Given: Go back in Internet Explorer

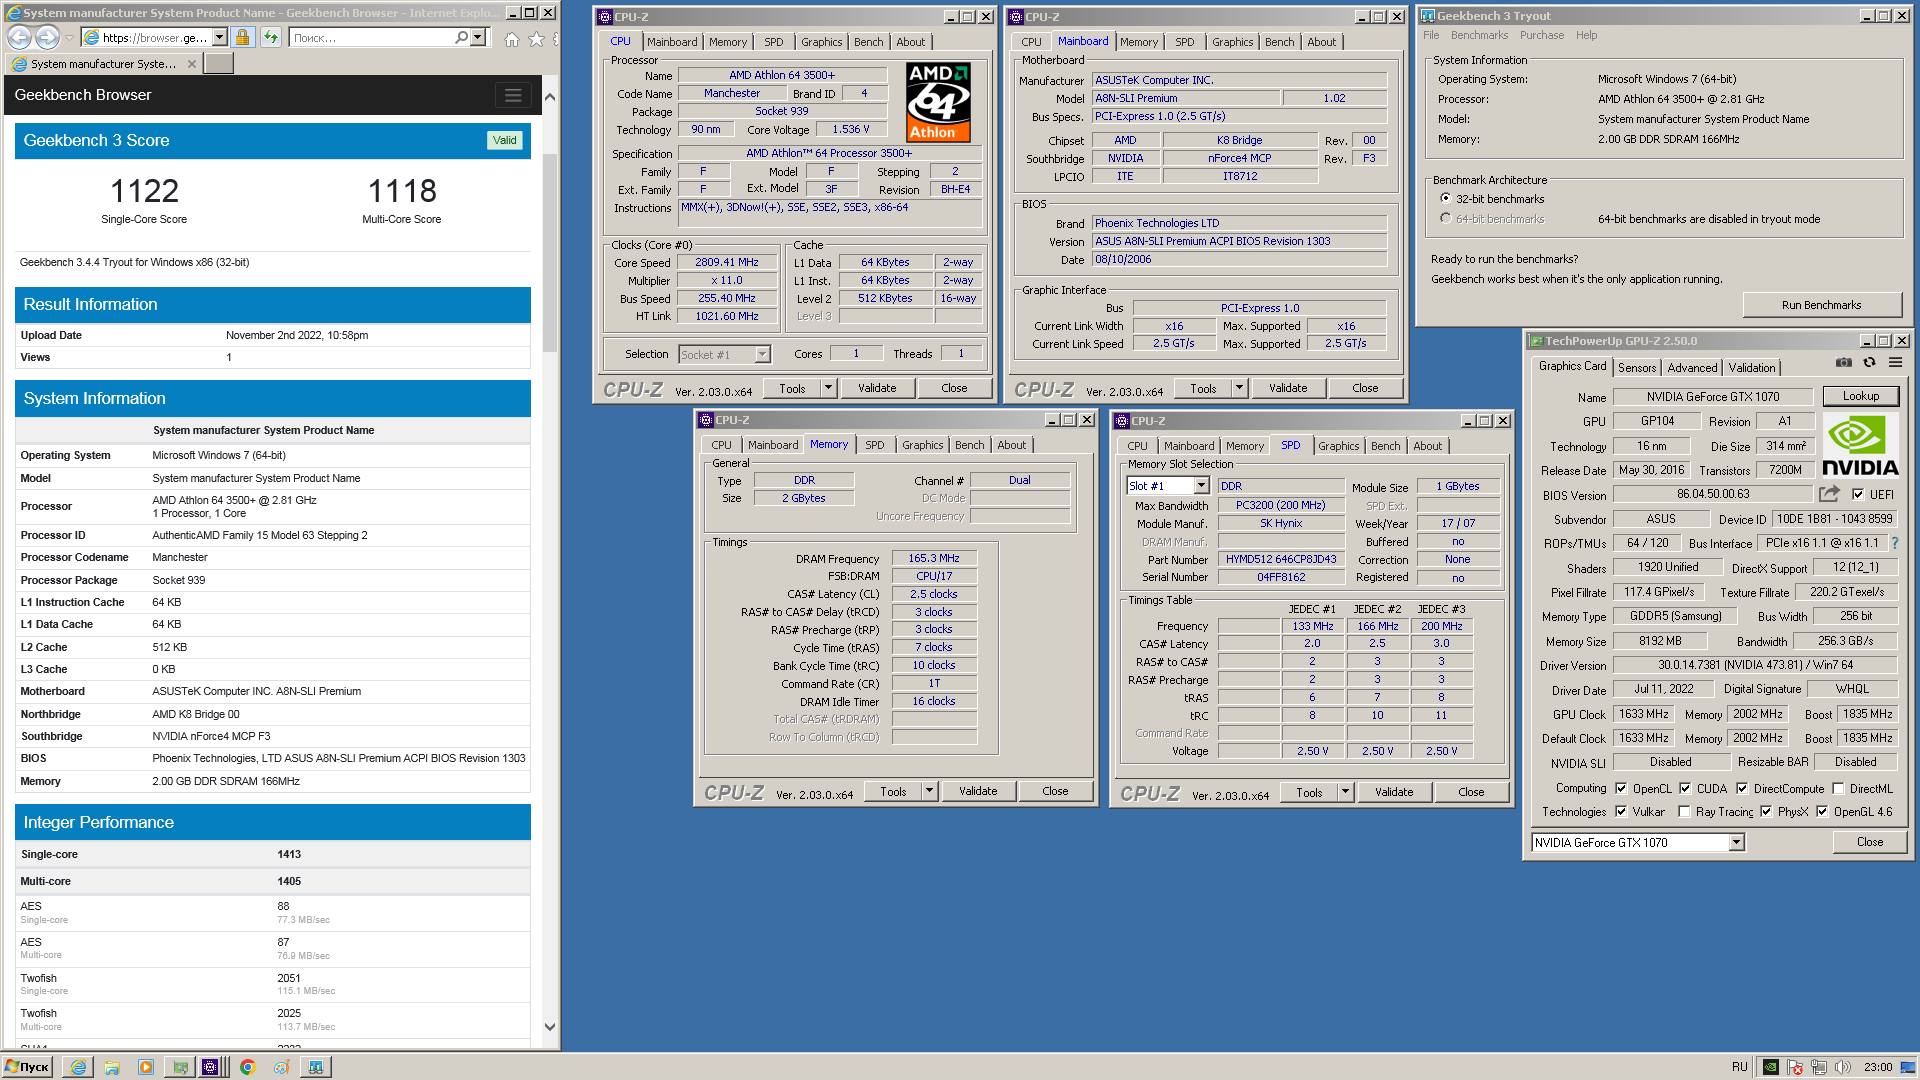Looking at the screenshot, I should click(19, 37).
